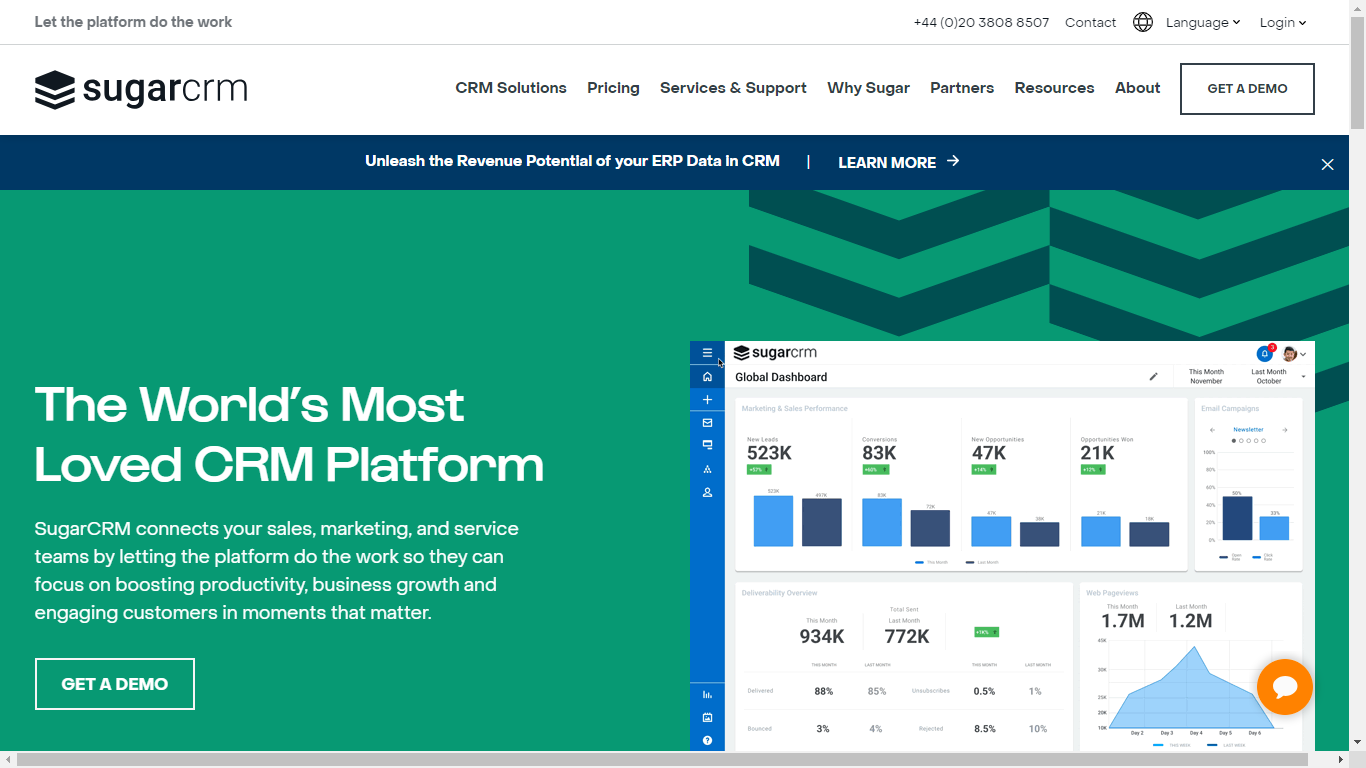This screenshot has width=1366, height=768.
Task: Open Partners menu
Action: [962, 88]
